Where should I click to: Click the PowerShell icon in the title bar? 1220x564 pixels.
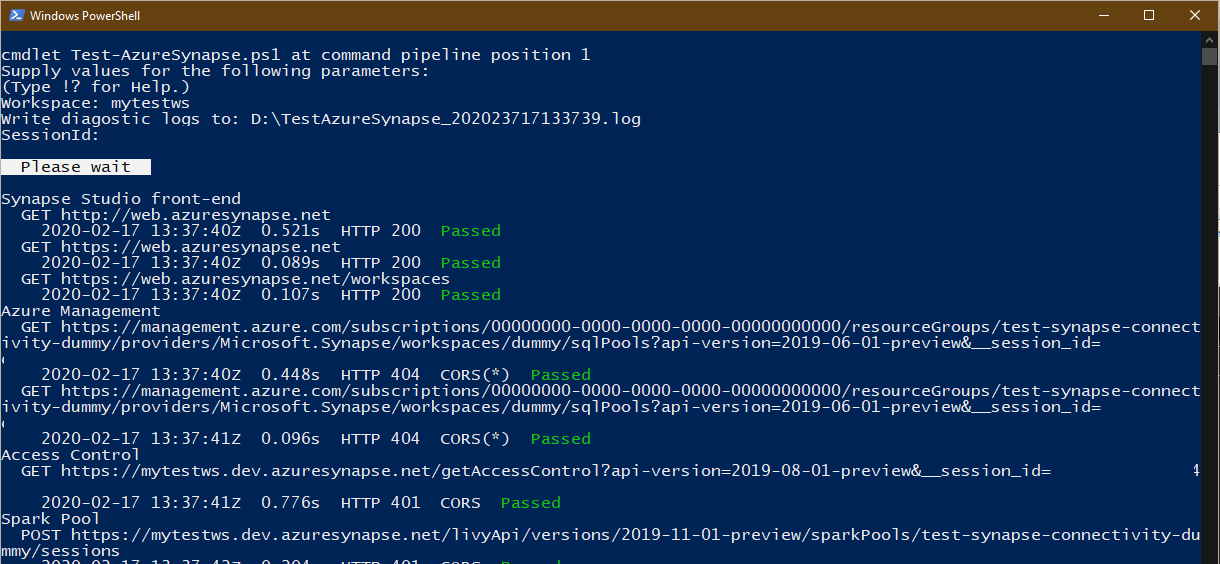click(15, 15)
